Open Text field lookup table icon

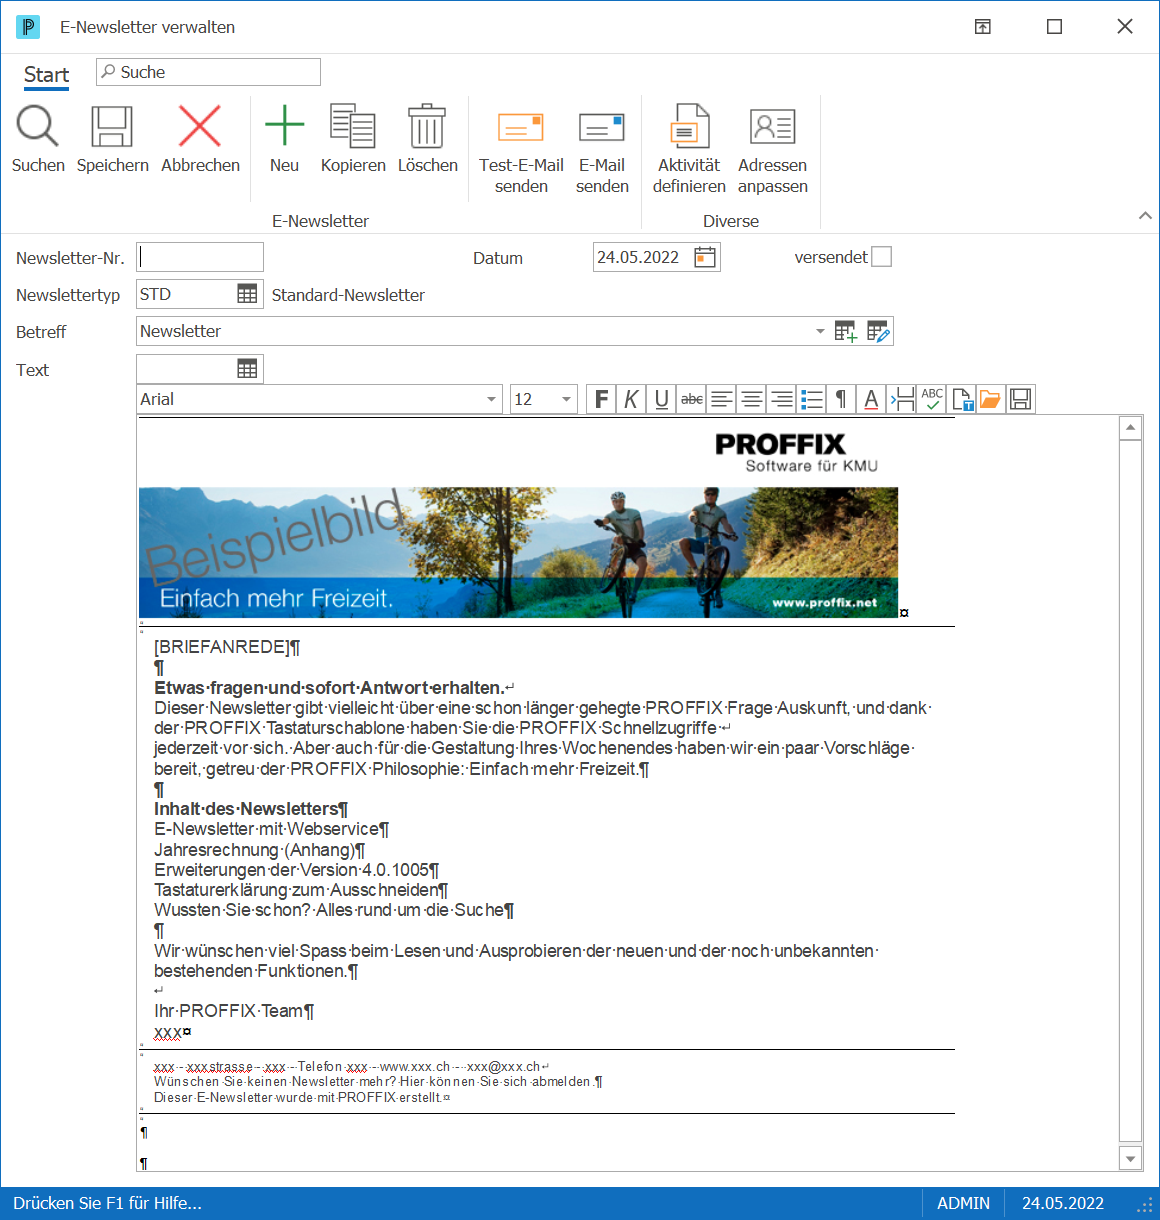(247, 369)
